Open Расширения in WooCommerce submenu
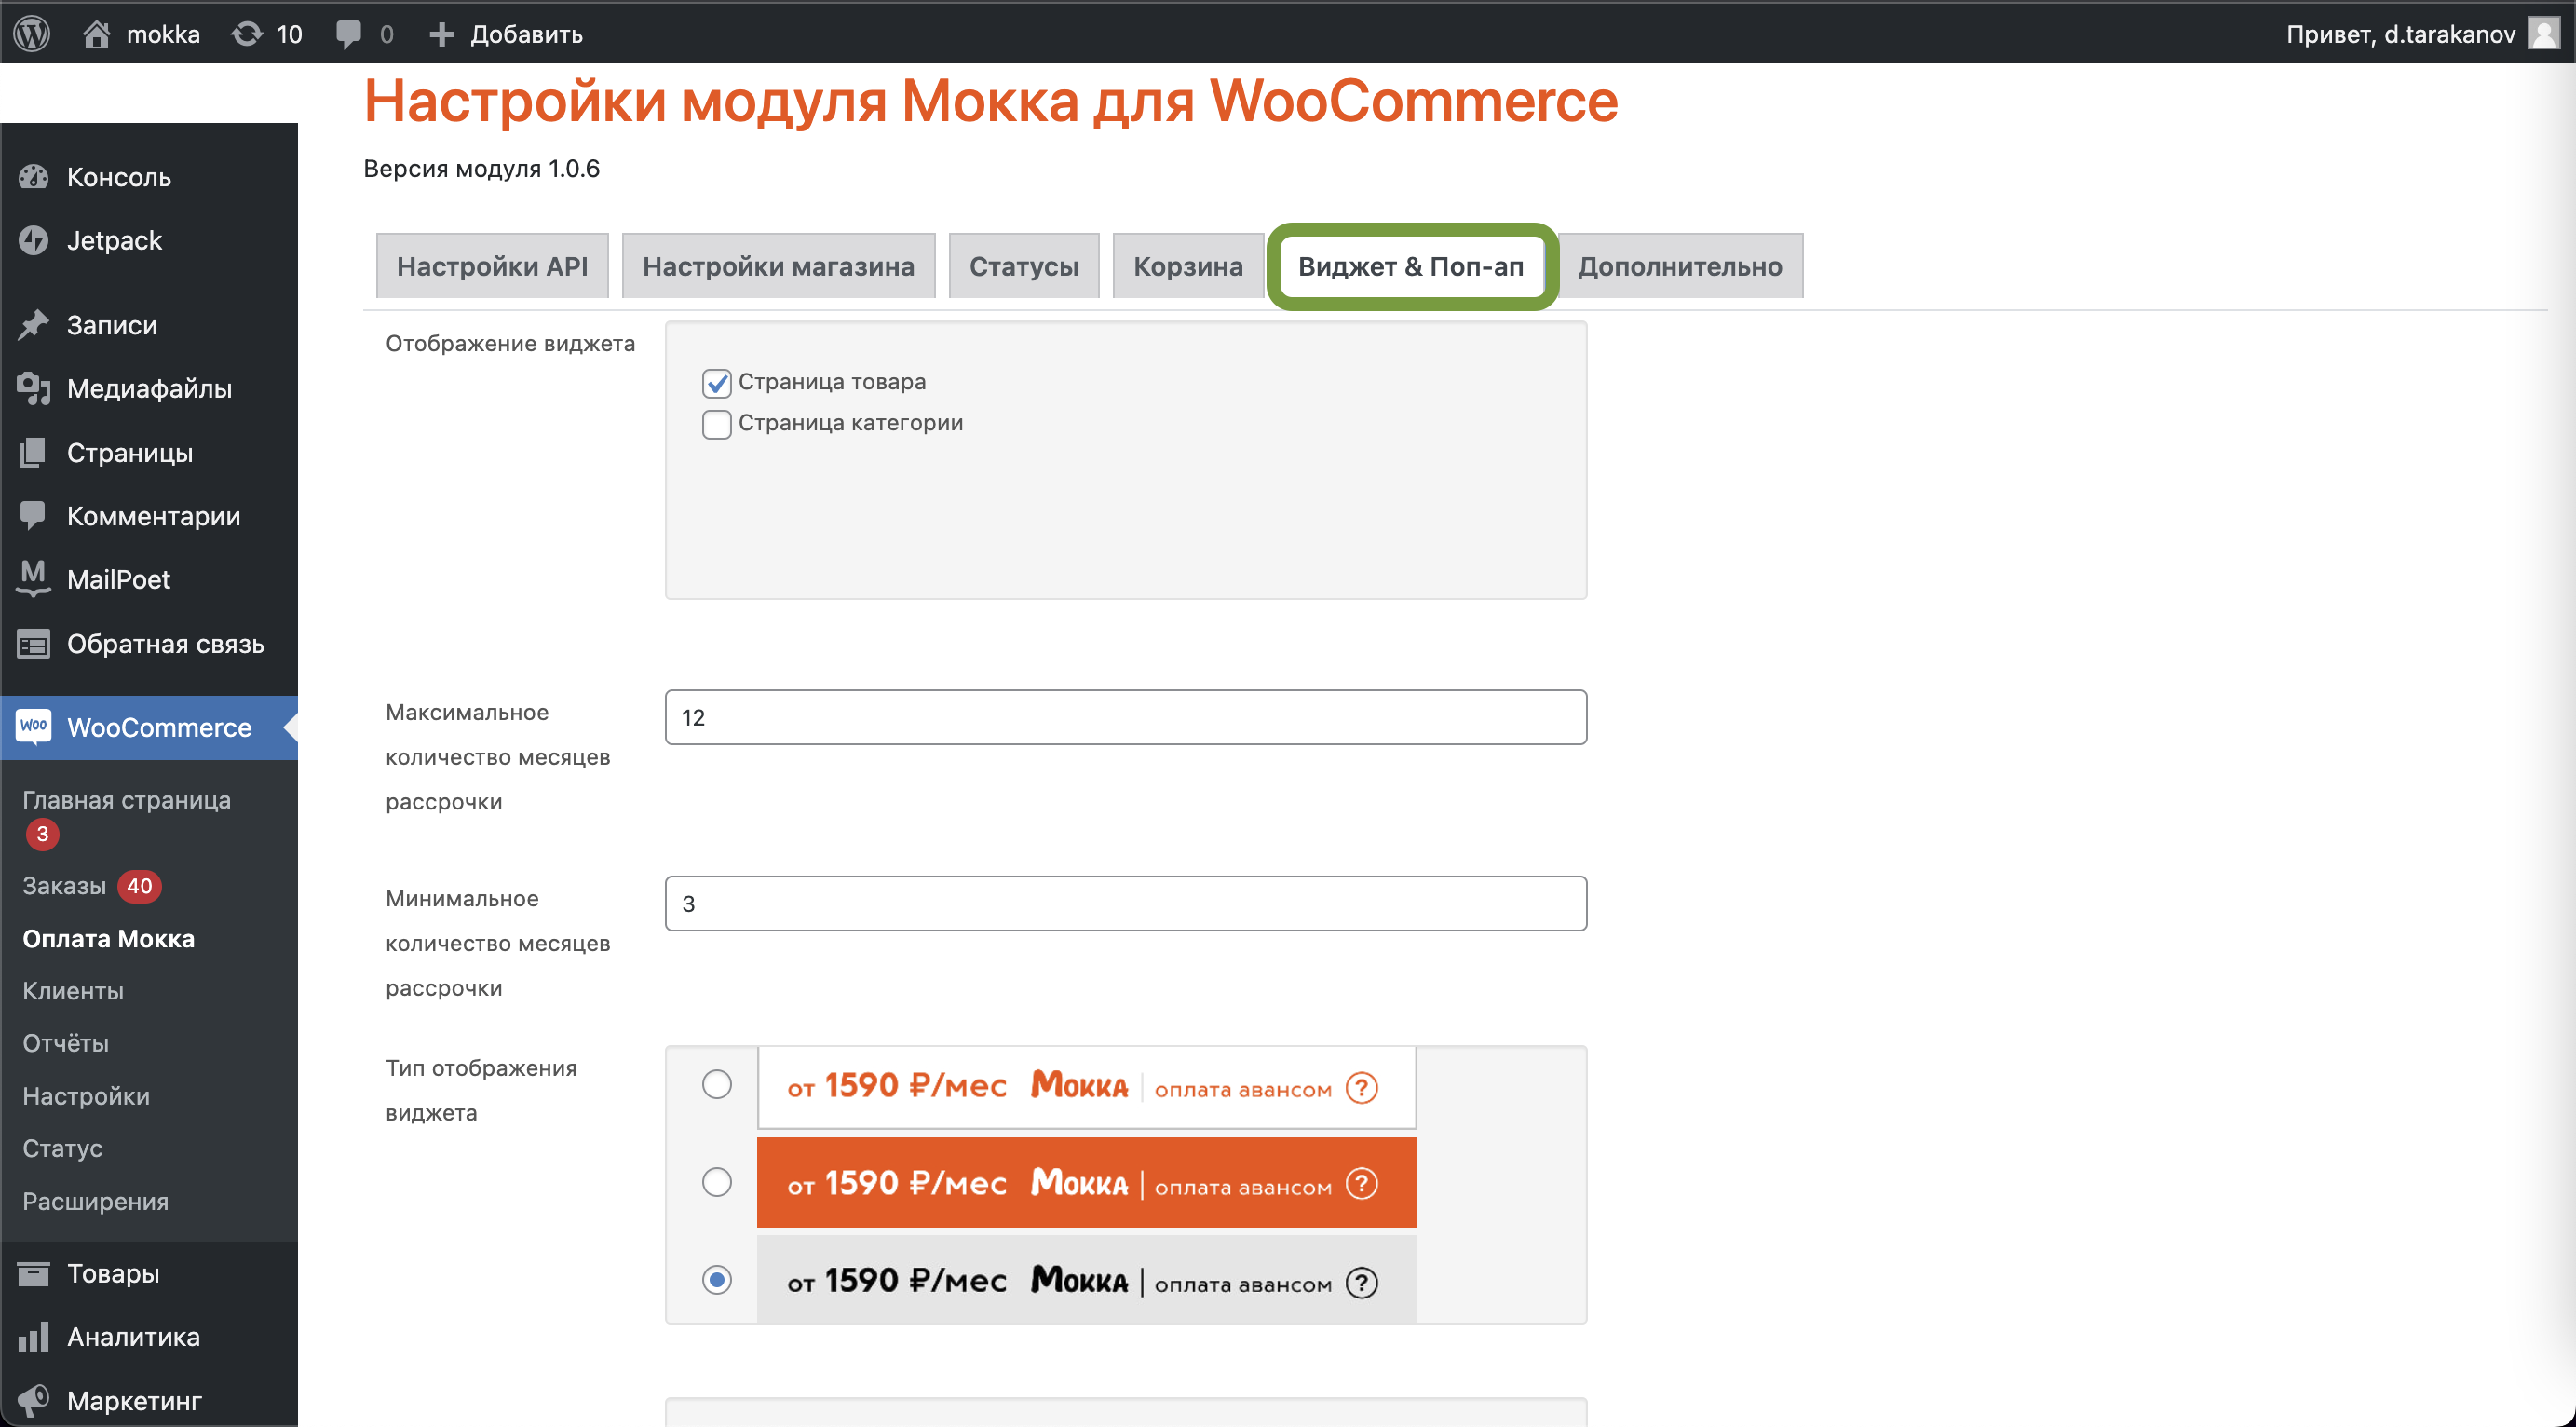Viewport: 2576px width, 1427px height. click(x=96, y=1201)
